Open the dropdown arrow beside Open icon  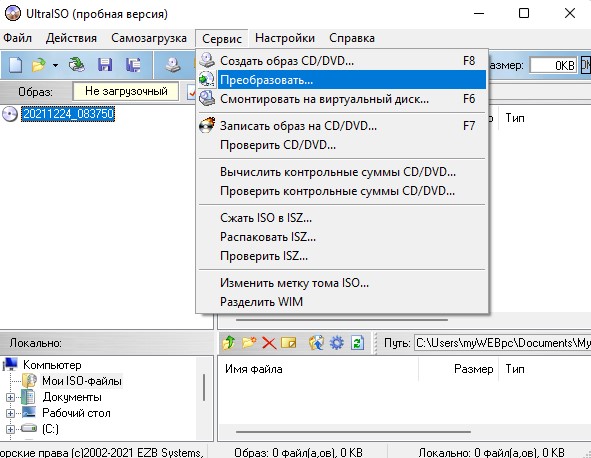pyautogui.click(x=55, y=65)
